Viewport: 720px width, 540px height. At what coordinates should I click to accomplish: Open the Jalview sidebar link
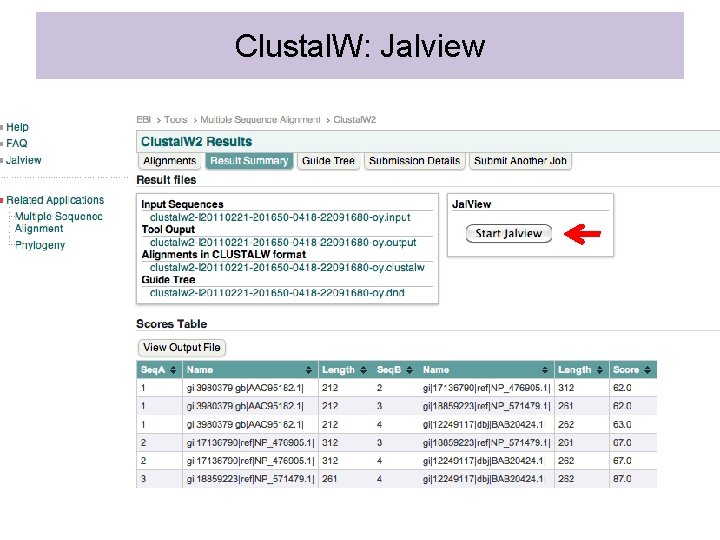pyautogui.click(x=24, y=160)
